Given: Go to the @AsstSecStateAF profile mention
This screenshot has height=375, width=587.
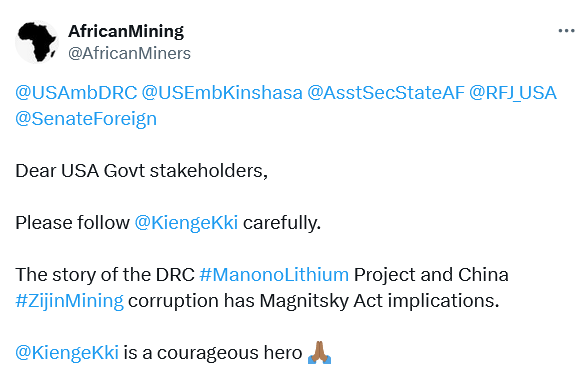Looking at the screenshot, I should (386, 93).
